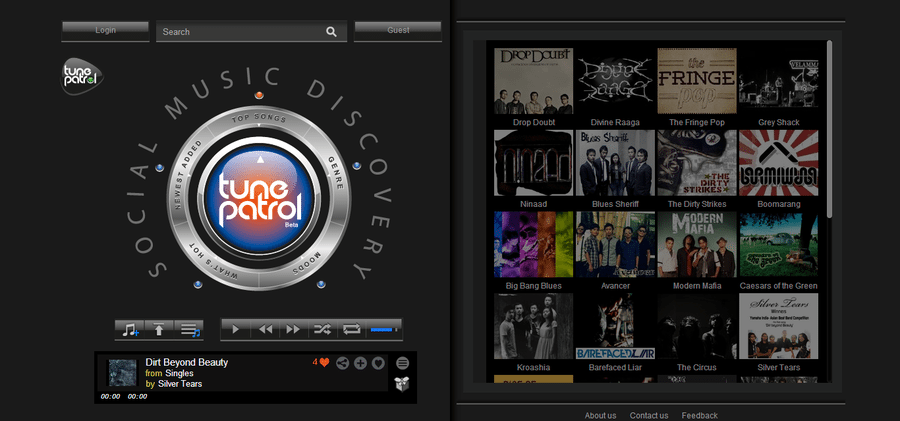Select GENRE on the dial
The height and width of the screenshot is (421, 900).
tap(336, 172)
